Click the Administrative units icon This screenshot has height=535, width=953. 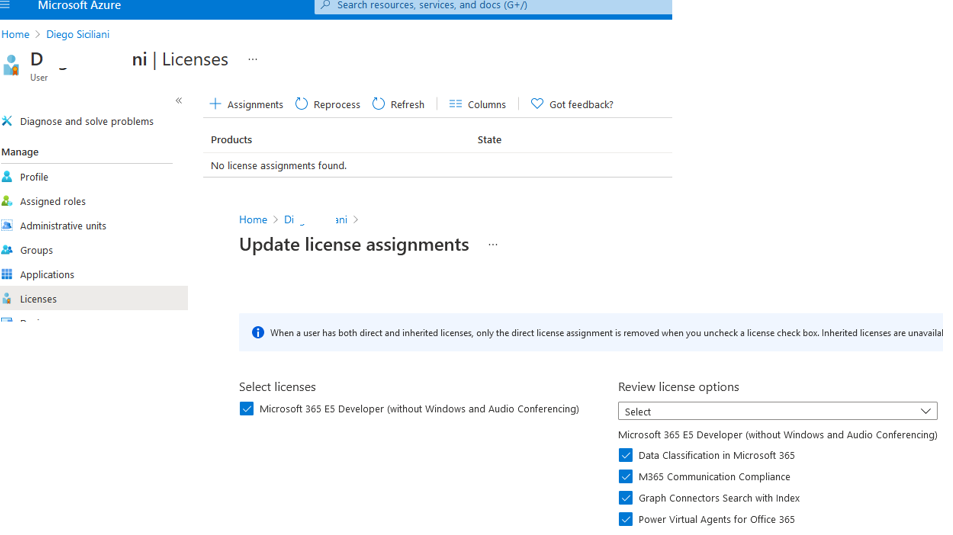[x=7, y=226]
